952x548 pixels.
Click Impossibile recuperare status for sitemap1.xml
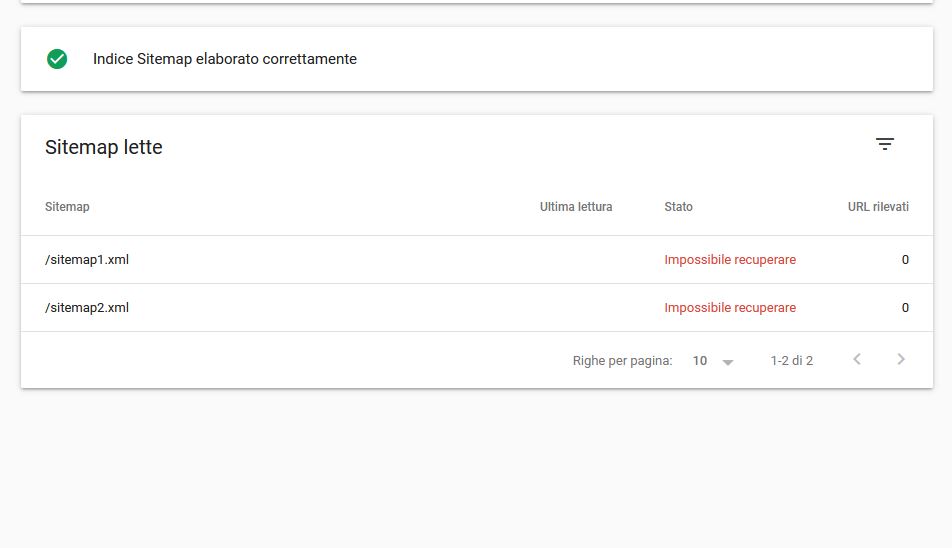730,260
